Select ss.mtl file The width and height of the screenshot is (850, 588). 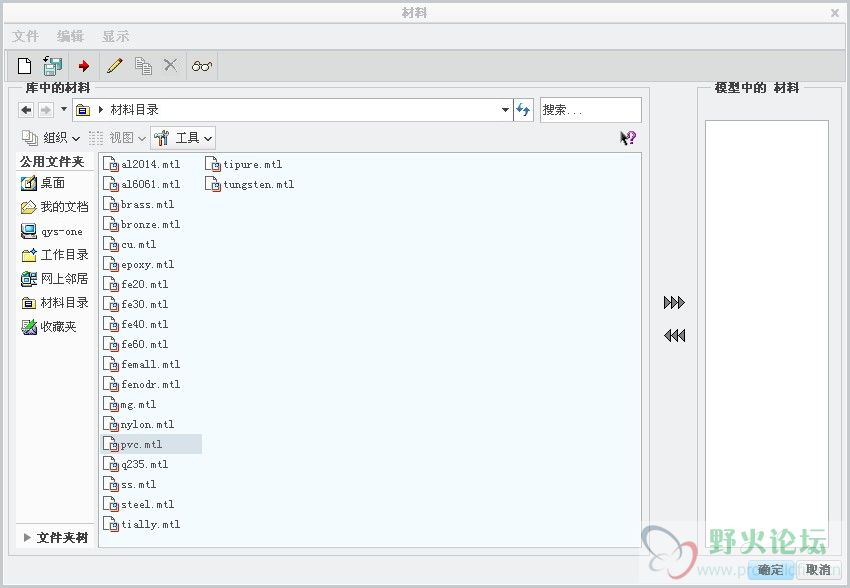130,484
